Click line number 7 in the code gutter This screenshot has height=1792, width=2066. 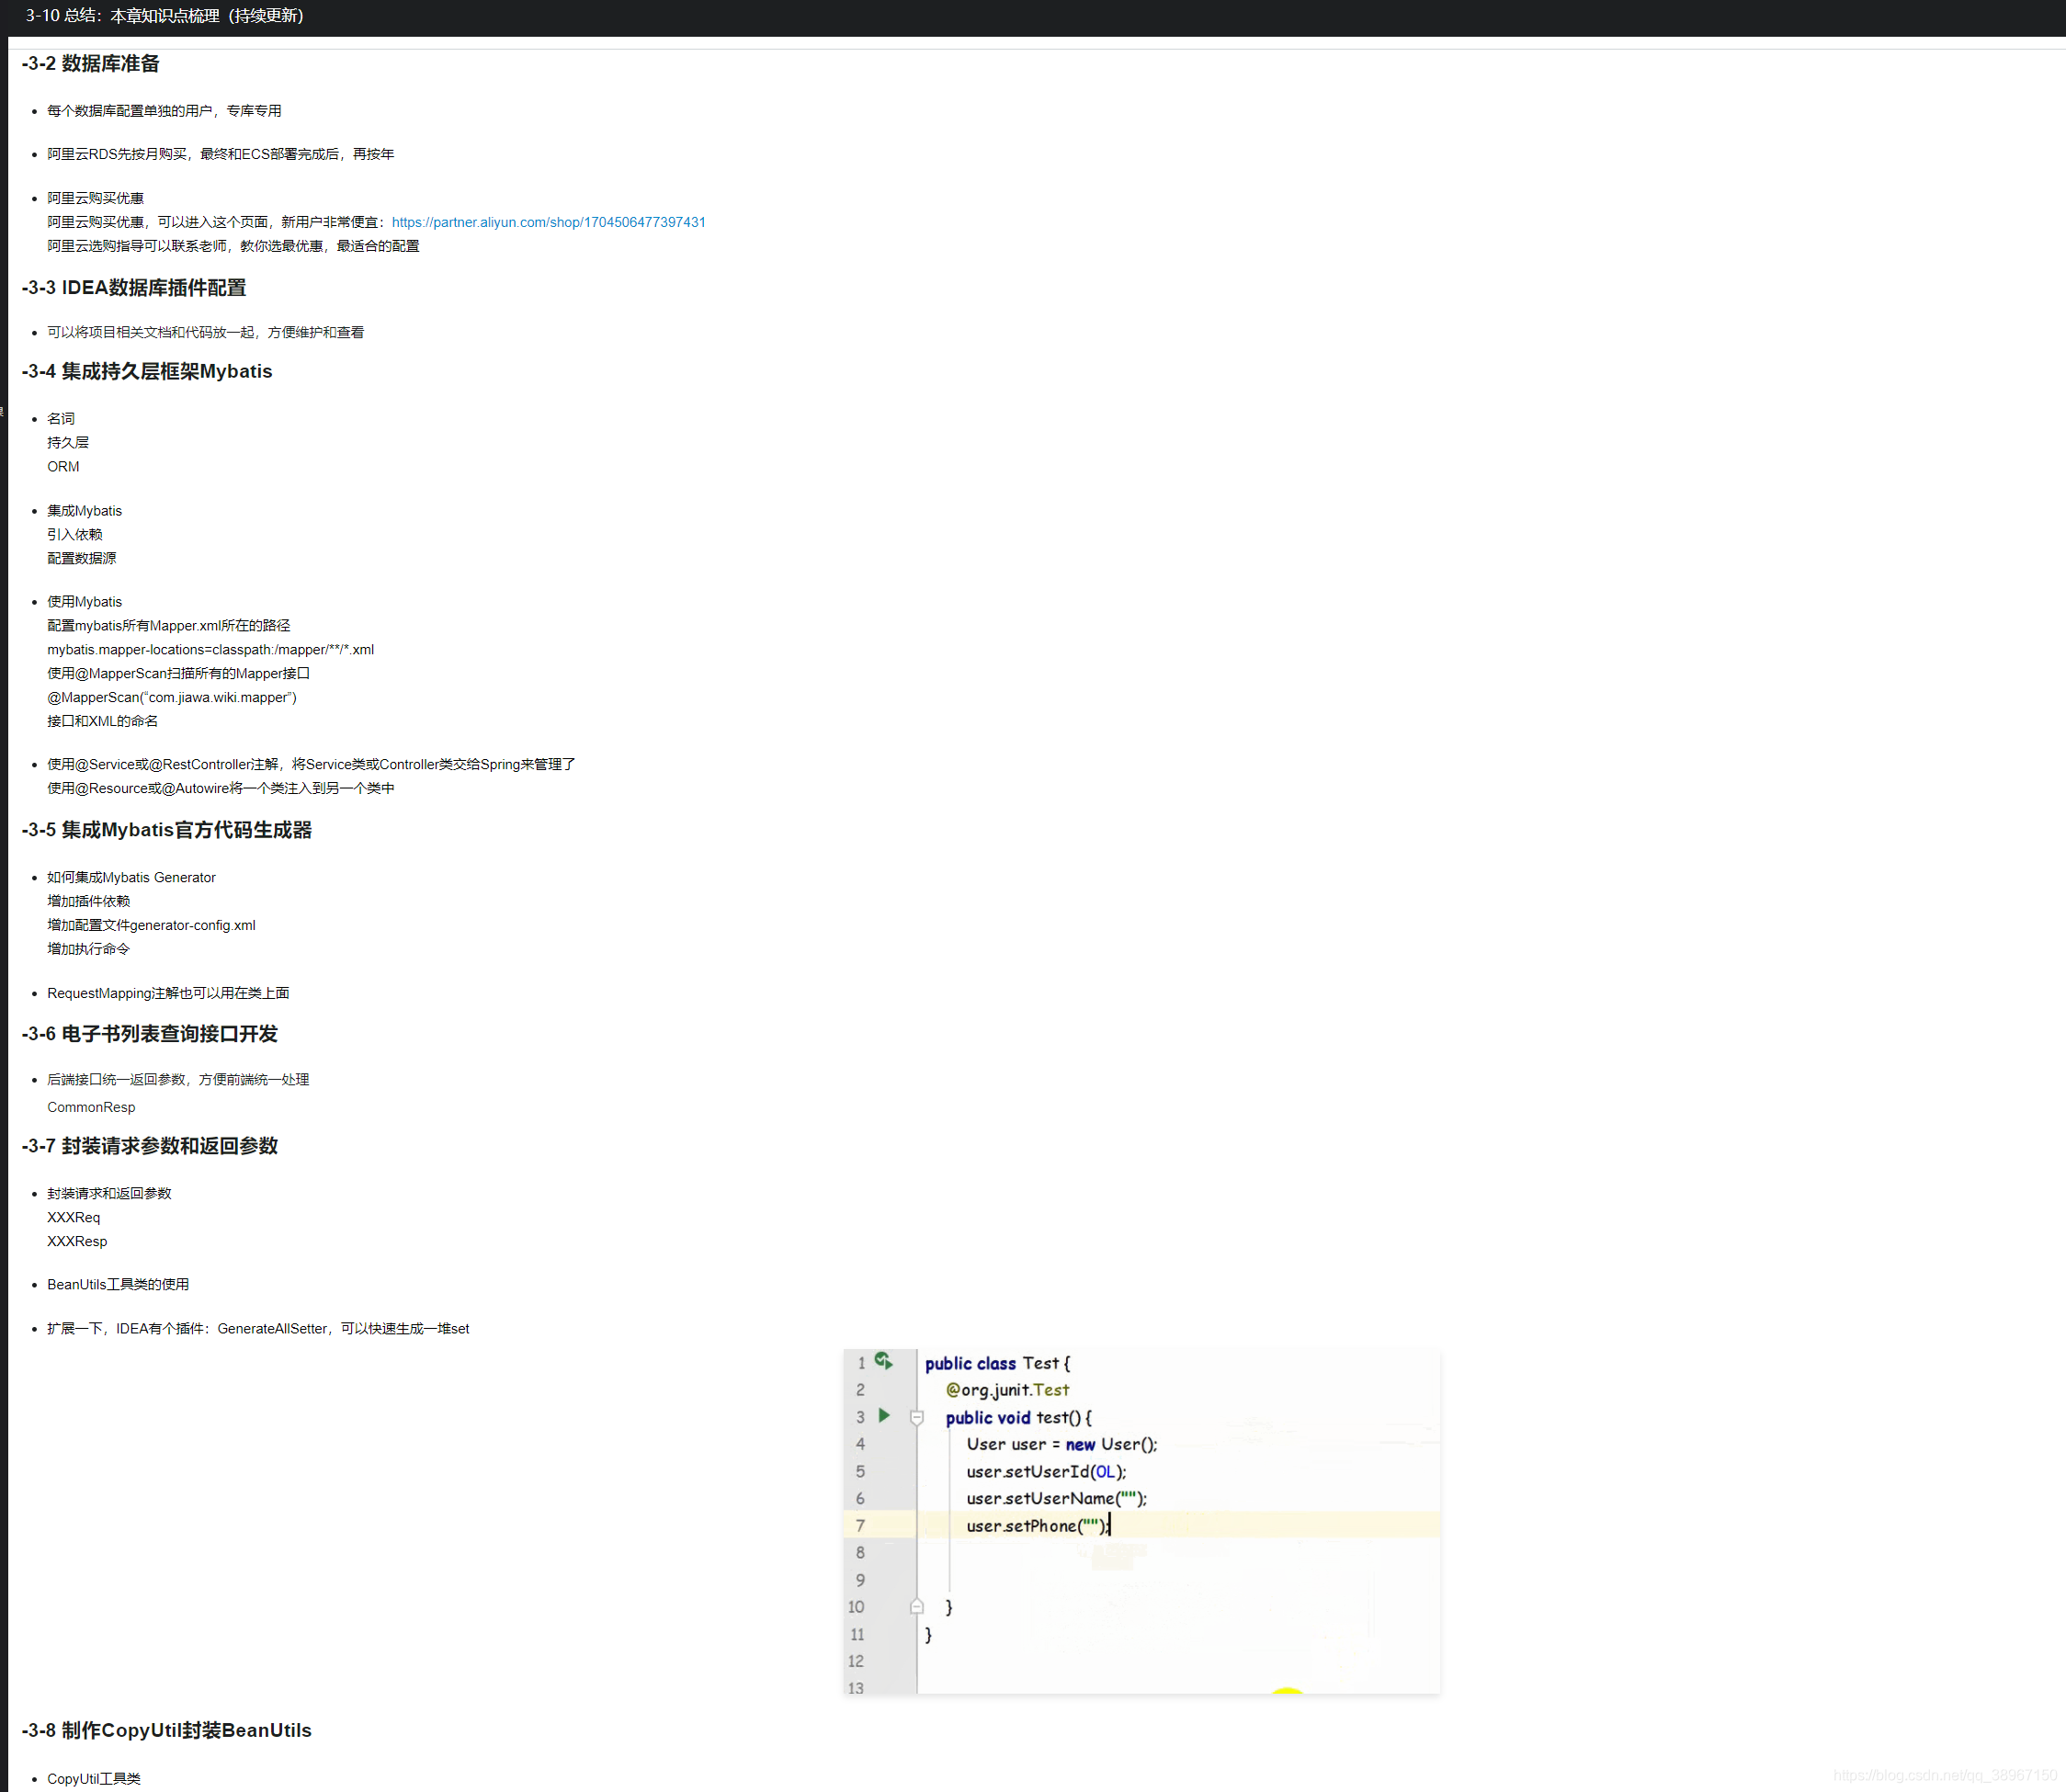[860, 1525]
